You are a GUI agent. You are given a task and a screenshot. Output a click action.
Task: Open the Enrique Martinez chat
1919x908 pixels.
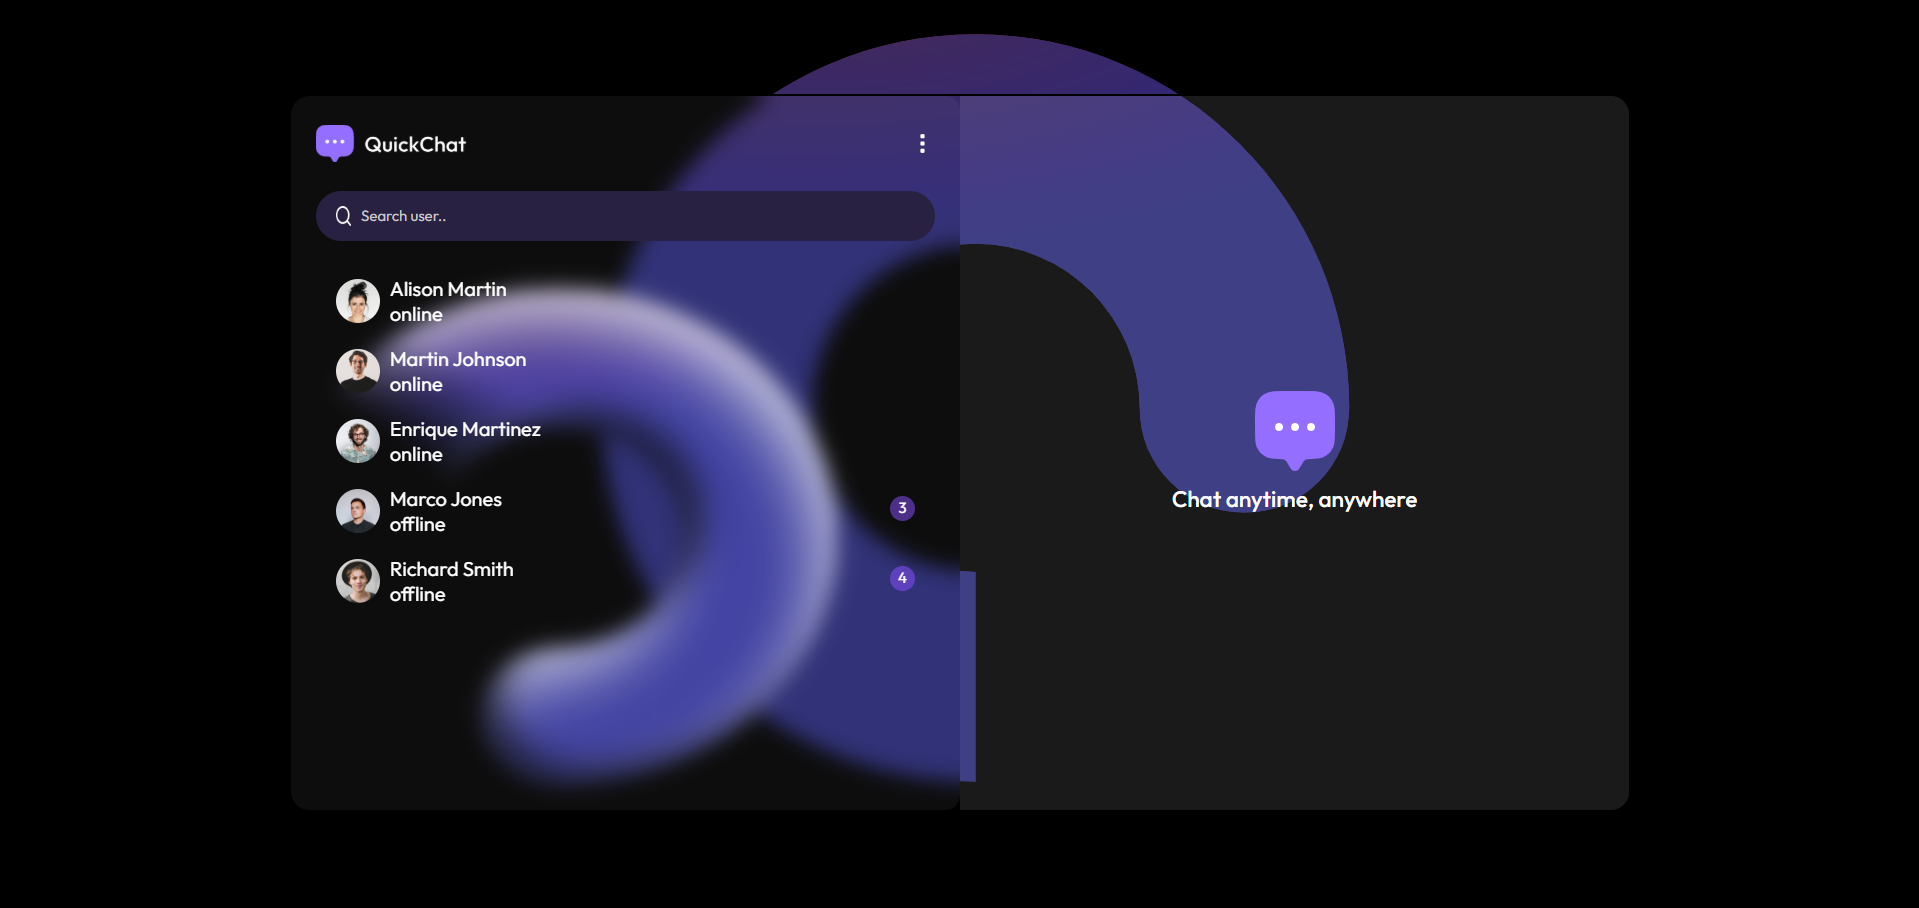point(465,430)
